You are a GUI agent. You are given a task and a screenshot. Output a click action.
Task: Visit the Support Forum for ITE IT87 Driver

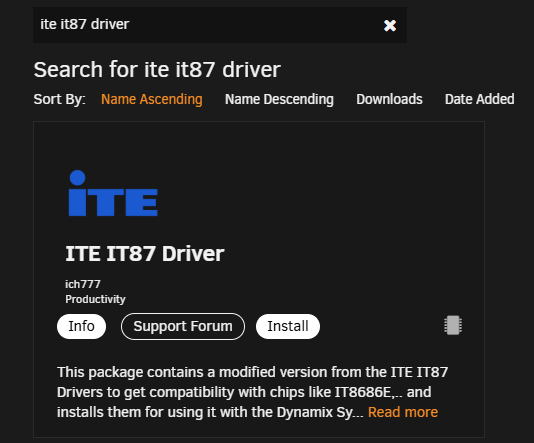coord(183,326)
